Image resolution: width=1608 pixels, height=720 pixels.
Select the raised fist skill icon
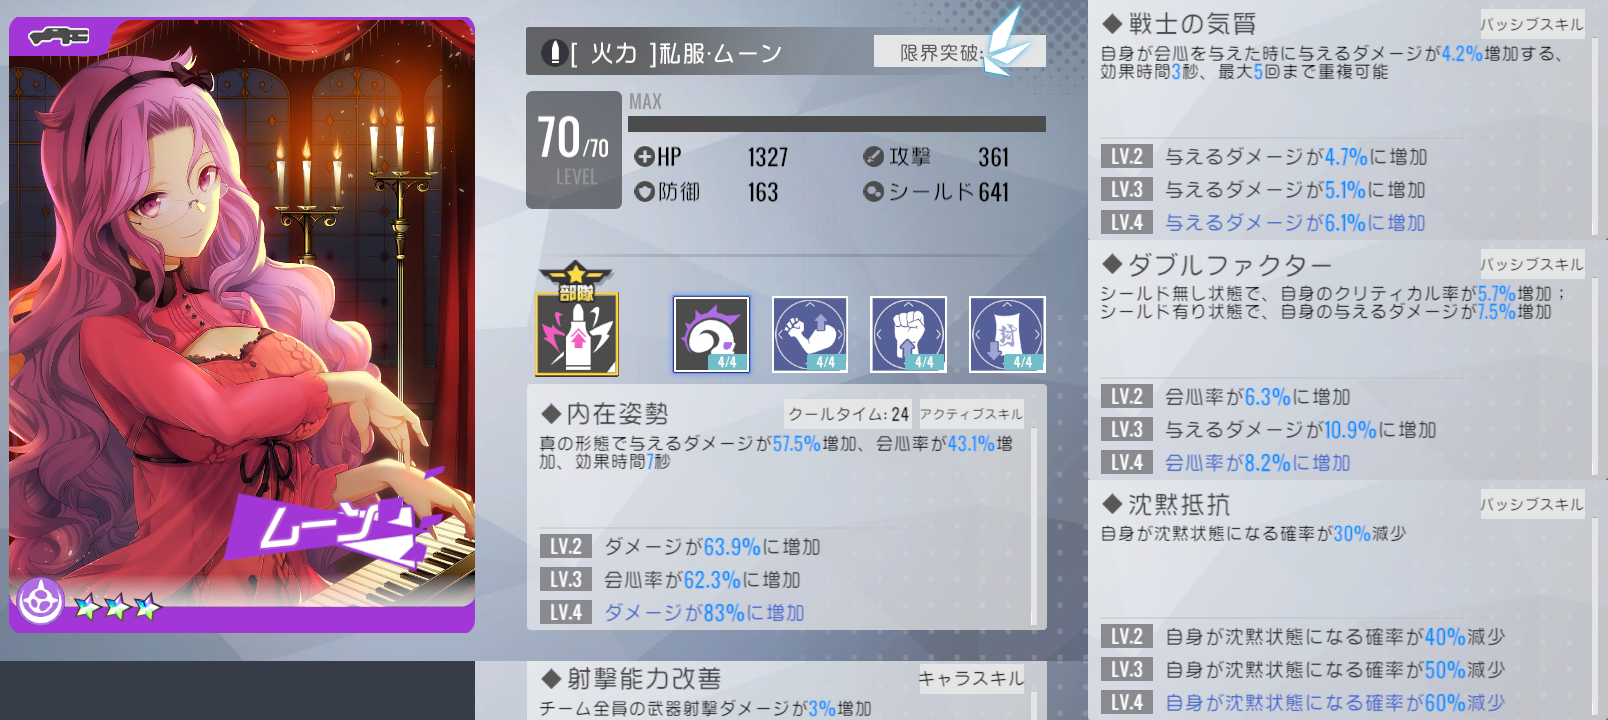click(x=908, y=335)
